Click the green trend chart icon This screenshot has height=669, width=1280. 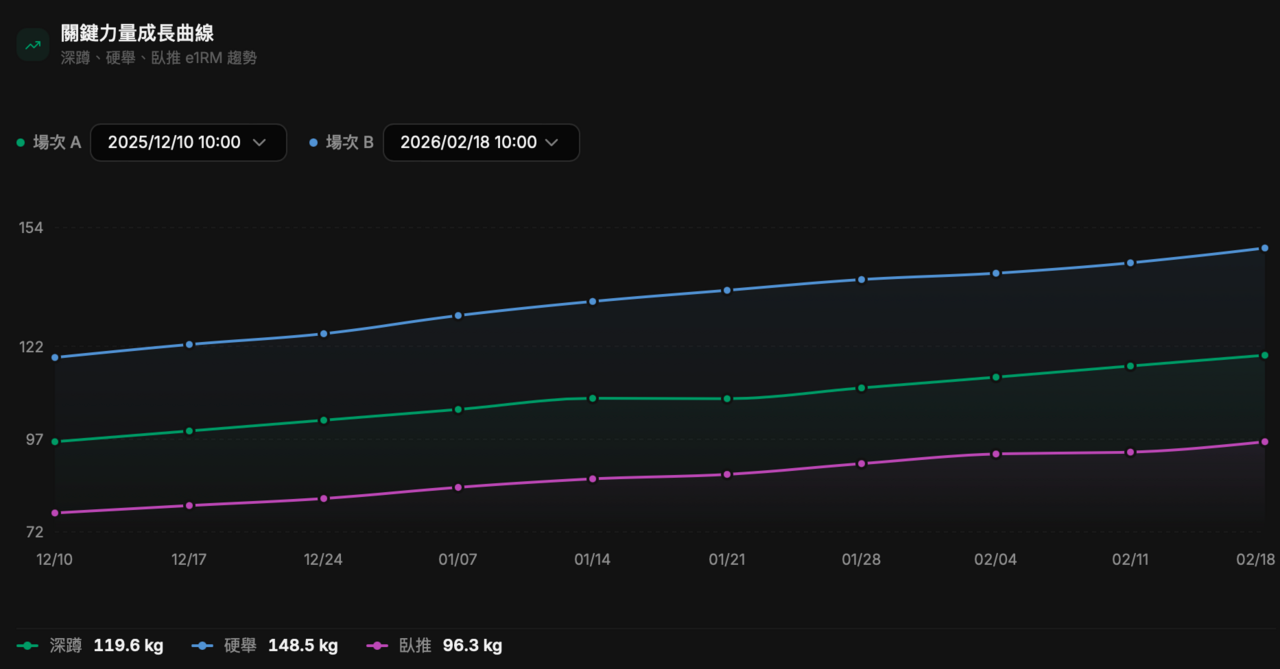(33, 45)
